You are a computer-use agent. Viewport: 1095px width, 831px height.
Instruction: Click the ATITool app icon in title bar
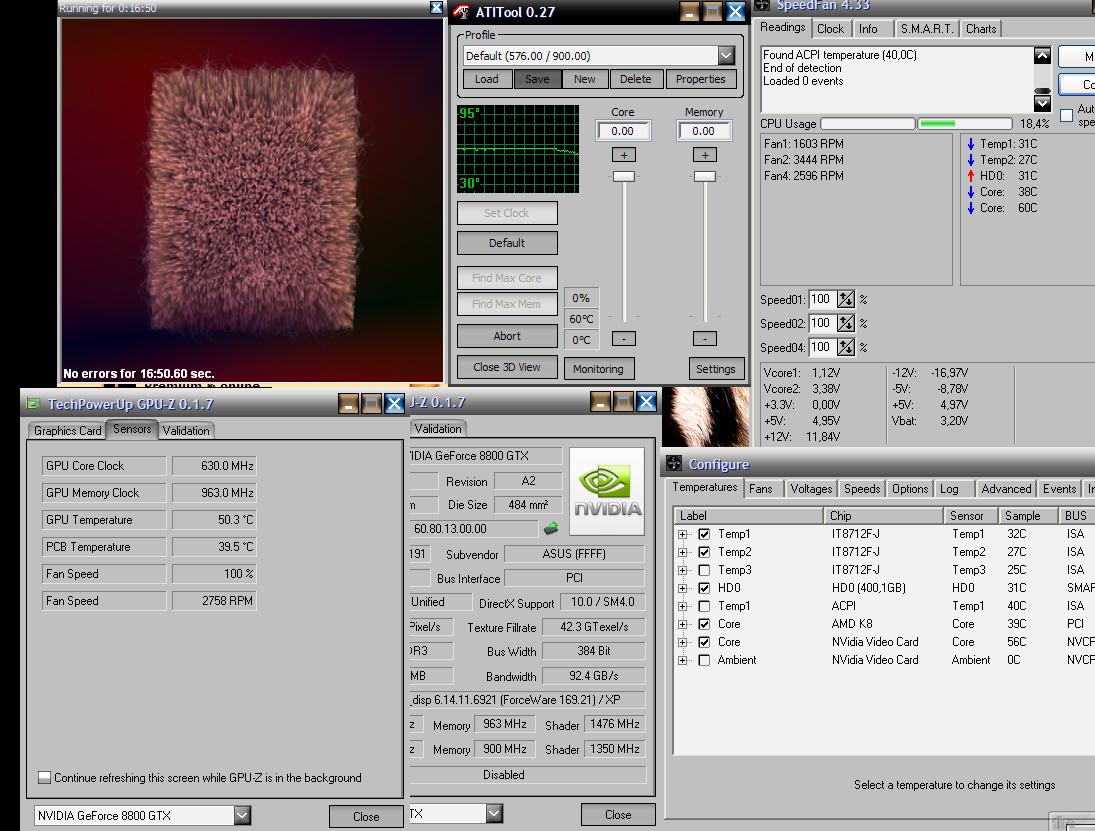point(461,12)
